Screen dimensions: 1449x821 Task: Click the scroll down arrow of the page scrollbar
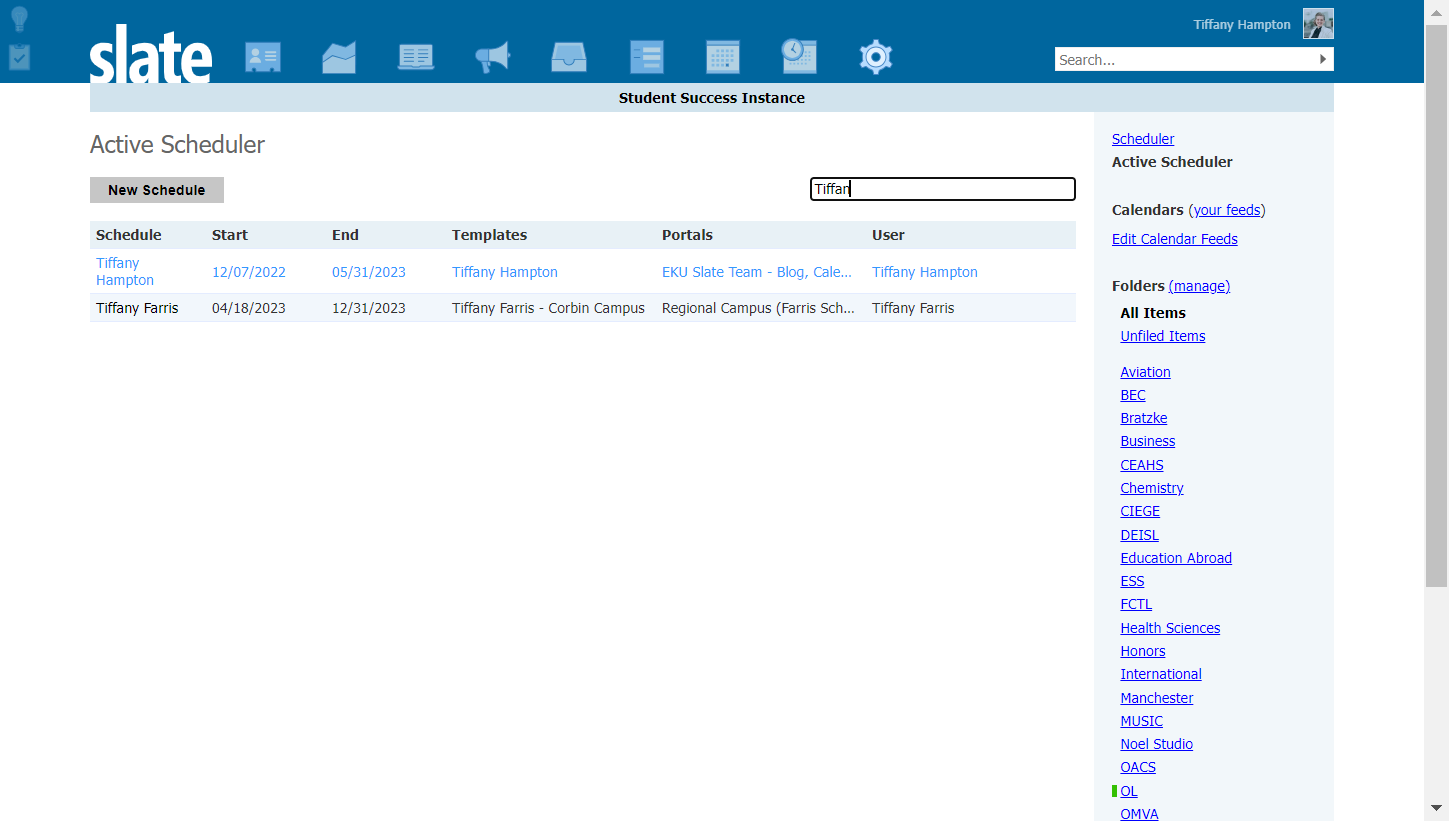[1436, 808]
